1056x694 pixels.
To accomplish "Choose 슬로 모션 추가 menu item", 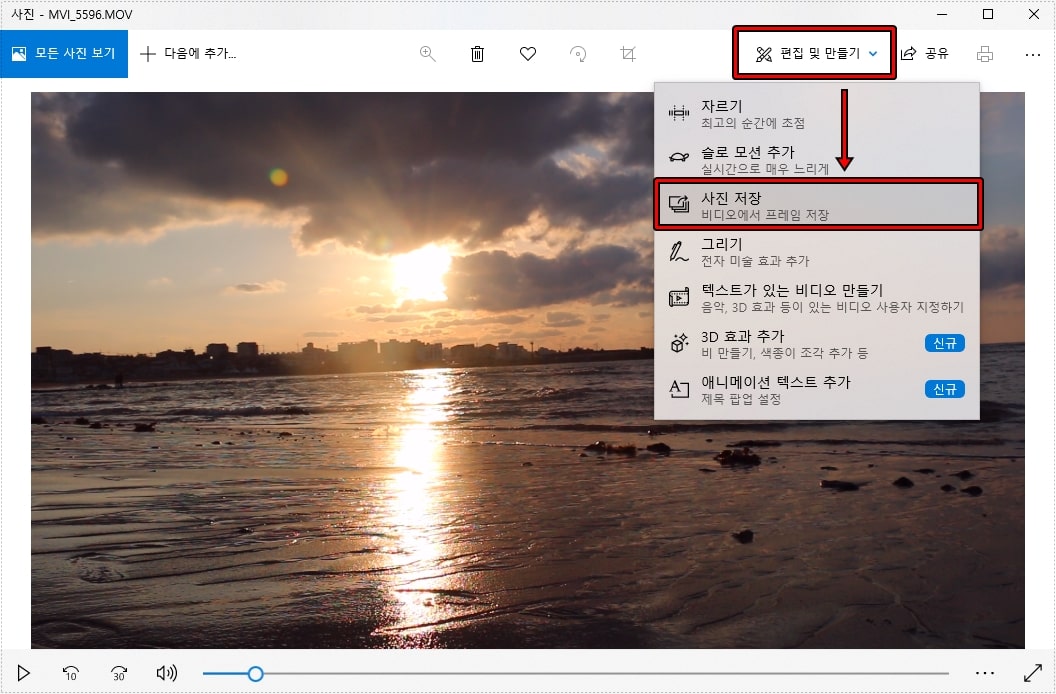I will pos(816,159).
